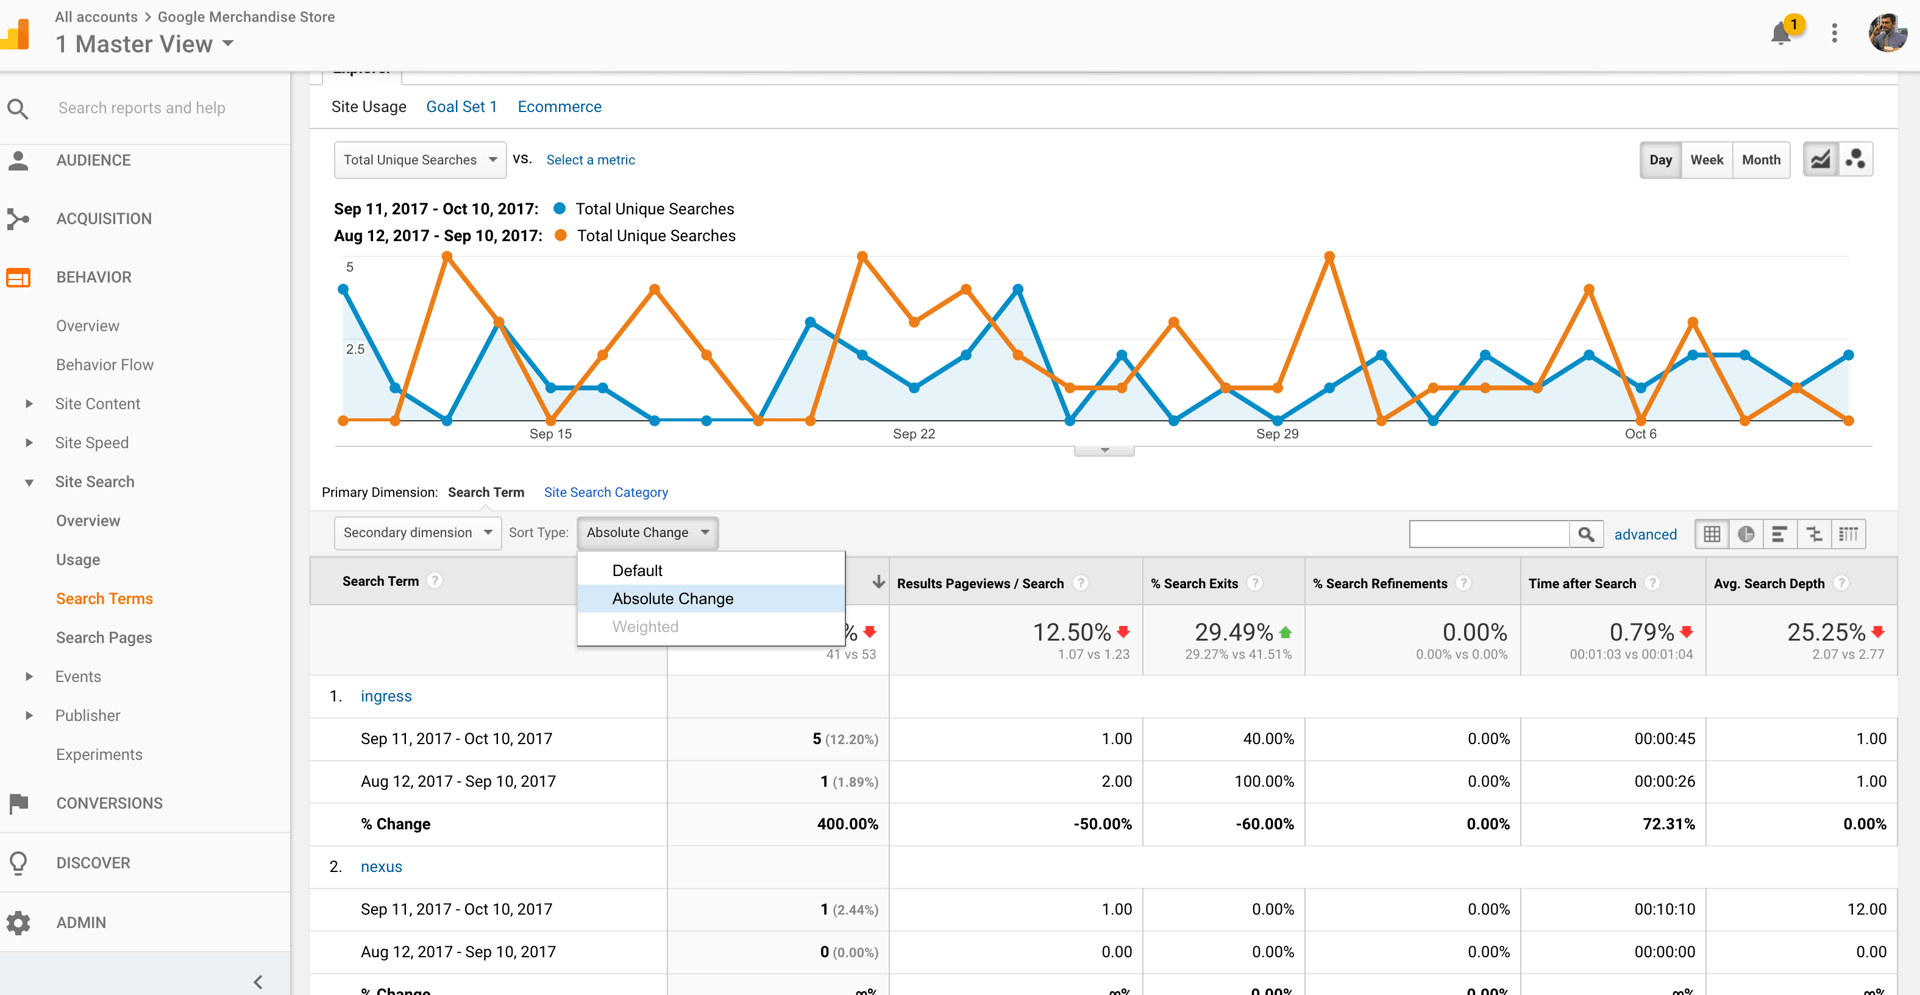This screenshot has height=995, width=1920.
Task: View details for the search term nexus
Action: point(381,866)
